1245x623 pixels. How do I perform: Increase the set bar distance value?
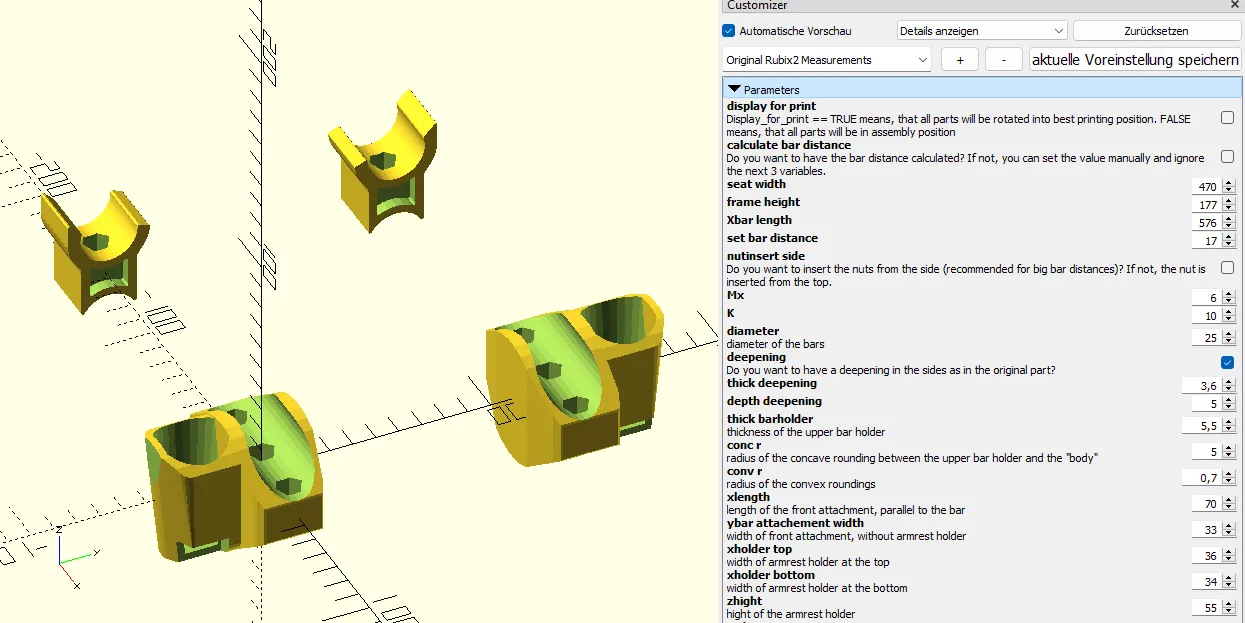click(1229, 238)
